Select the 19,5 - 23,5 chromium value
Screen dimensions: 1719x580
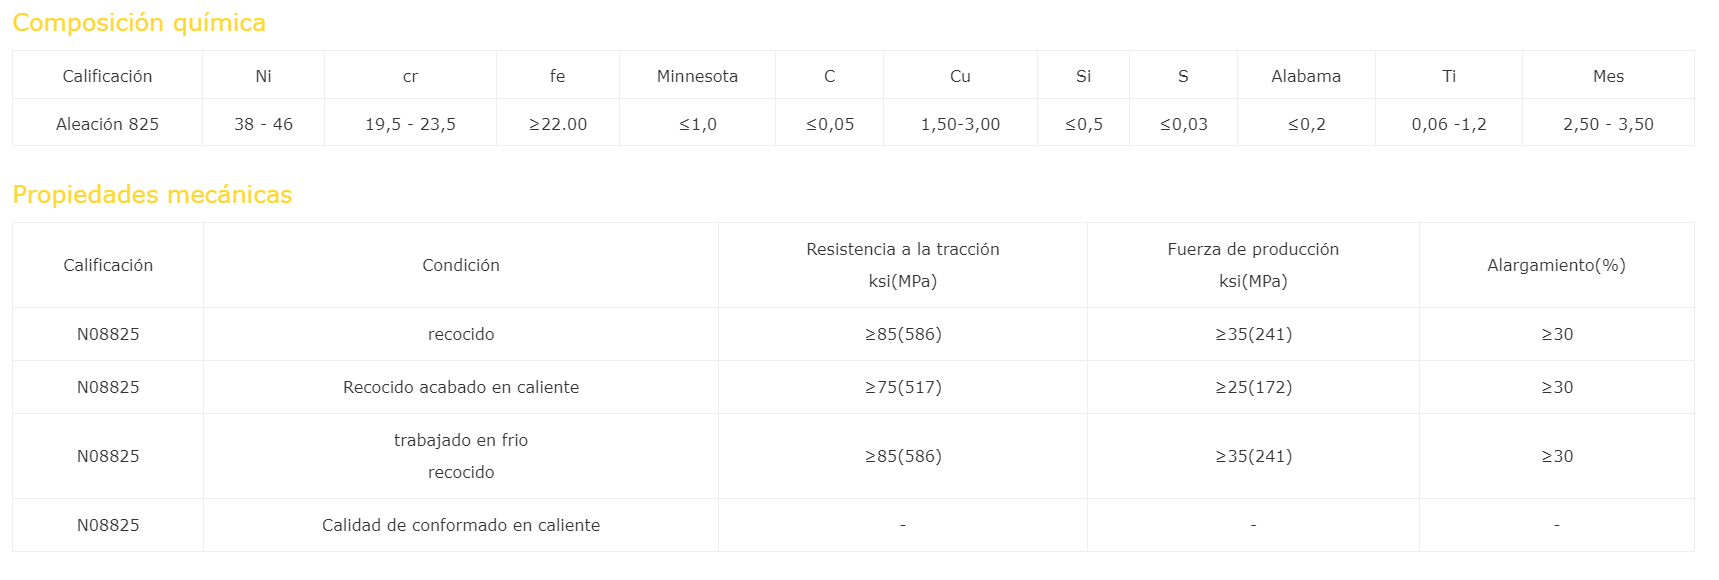410,124
